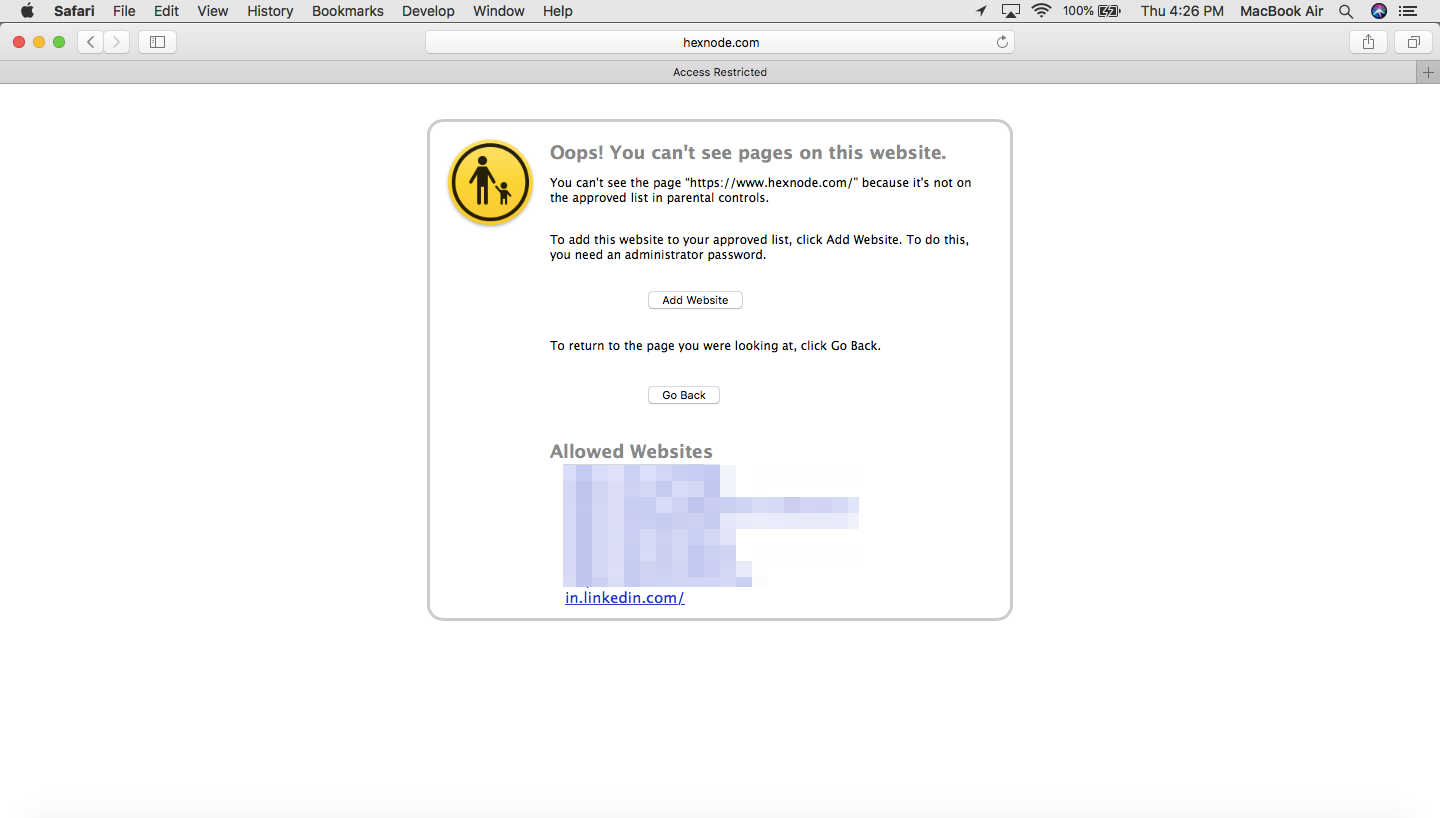Reload the page using refresh icon
Image resolution: width=1440 pixels, height=818 pixels.
tap(1002, 42)
